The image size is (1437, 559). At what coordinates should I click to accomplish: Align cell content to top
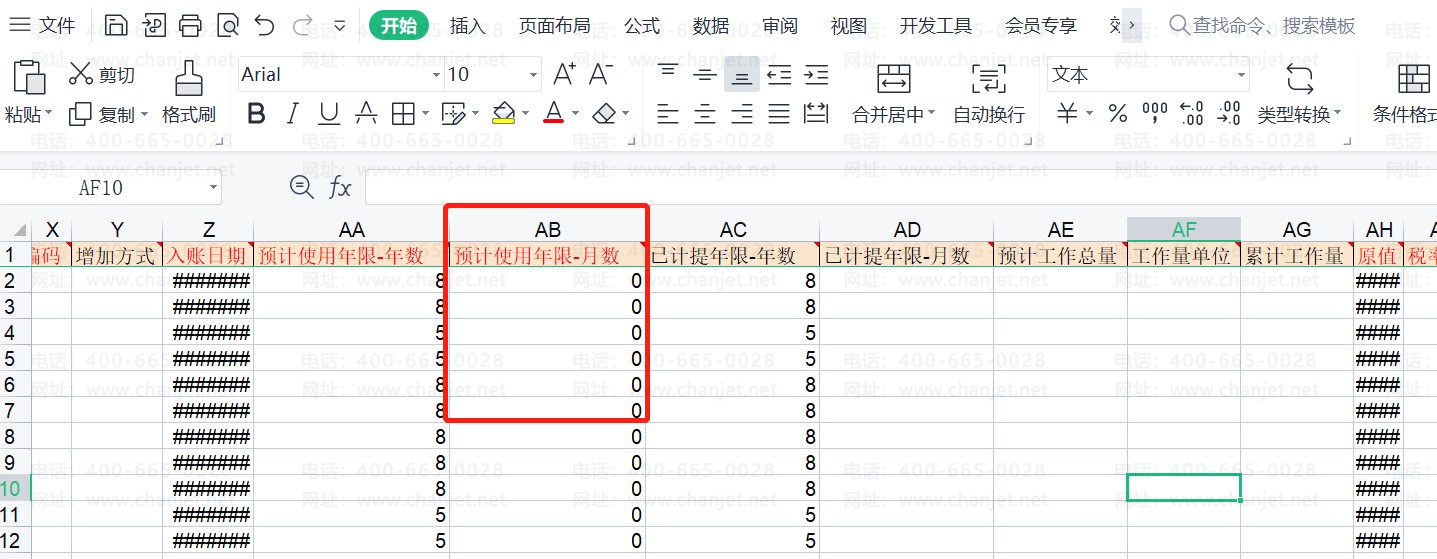(668, 74)
